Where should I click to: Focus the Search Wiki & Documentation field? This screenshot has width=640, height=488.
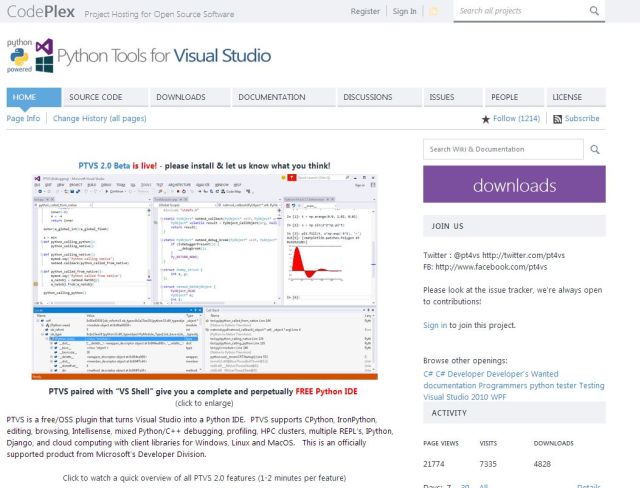coord(503,149)
